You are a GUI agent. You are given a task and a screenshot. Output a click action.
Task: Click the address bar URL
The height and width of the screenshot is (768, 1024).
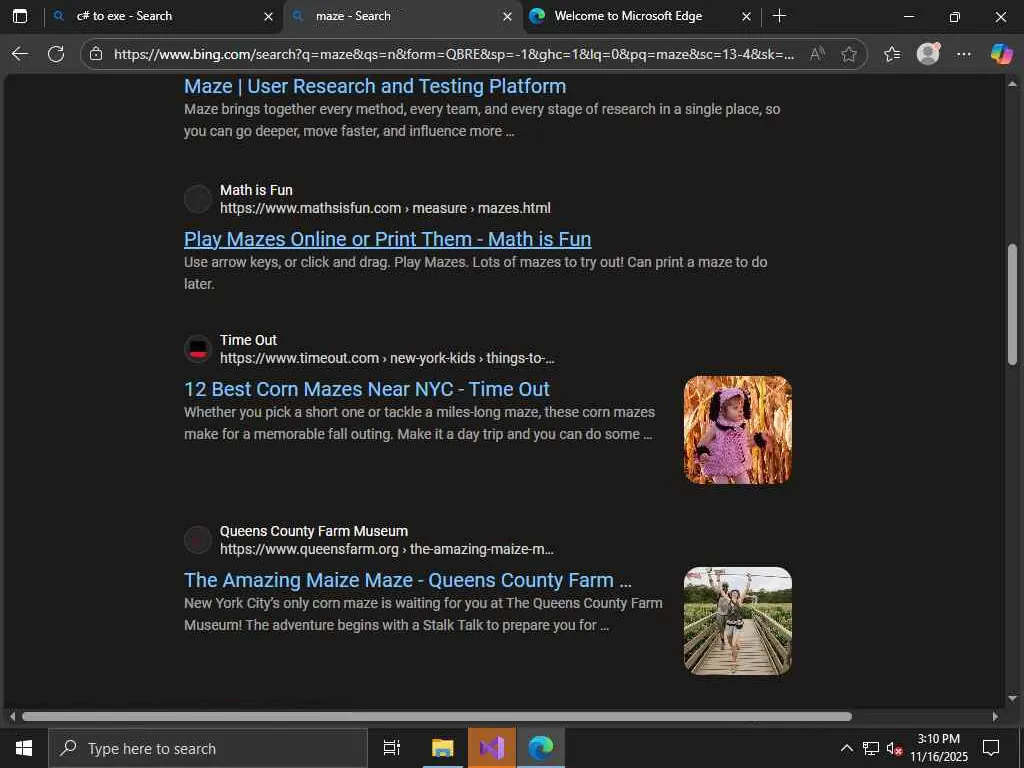click(x=454, y=54)
